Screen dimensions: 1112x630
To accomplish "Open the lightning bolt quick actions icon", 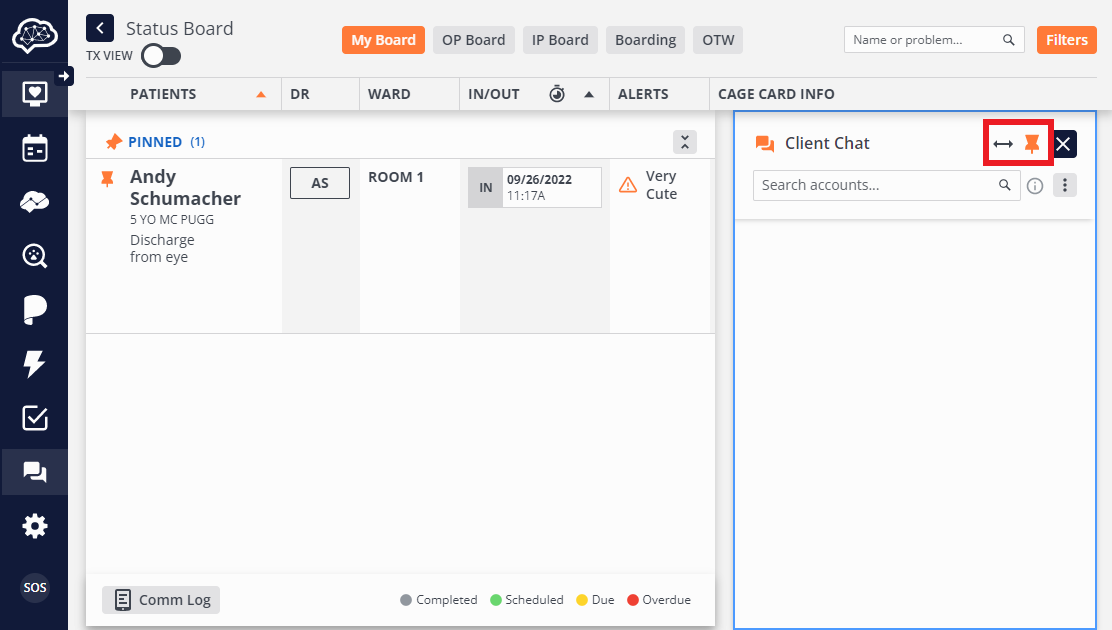I will [x=35, y=363].
